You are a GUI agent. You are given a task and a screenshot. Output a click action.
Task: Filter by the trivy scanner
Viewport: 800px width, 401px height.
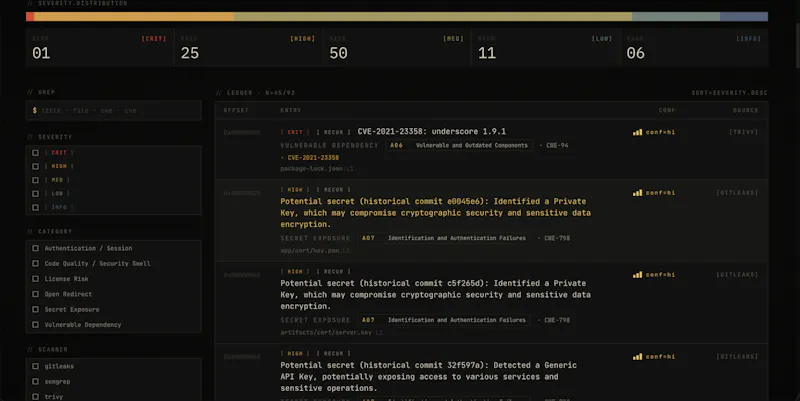coord(35,397)
